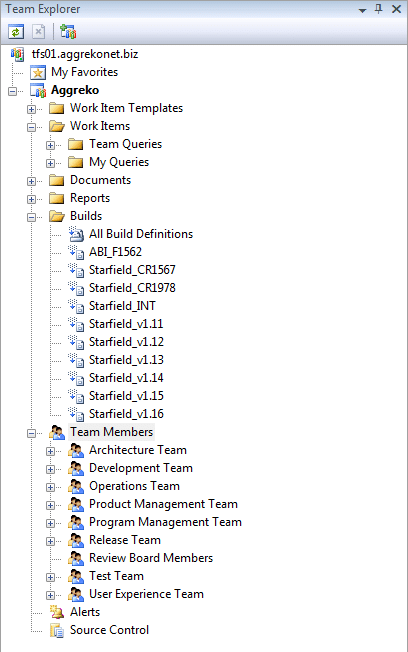Image resolution: width=408 pixels, height=652 pixels.
Task: Select the Starfield_v1.16 build definition
Action: point(126,414)
